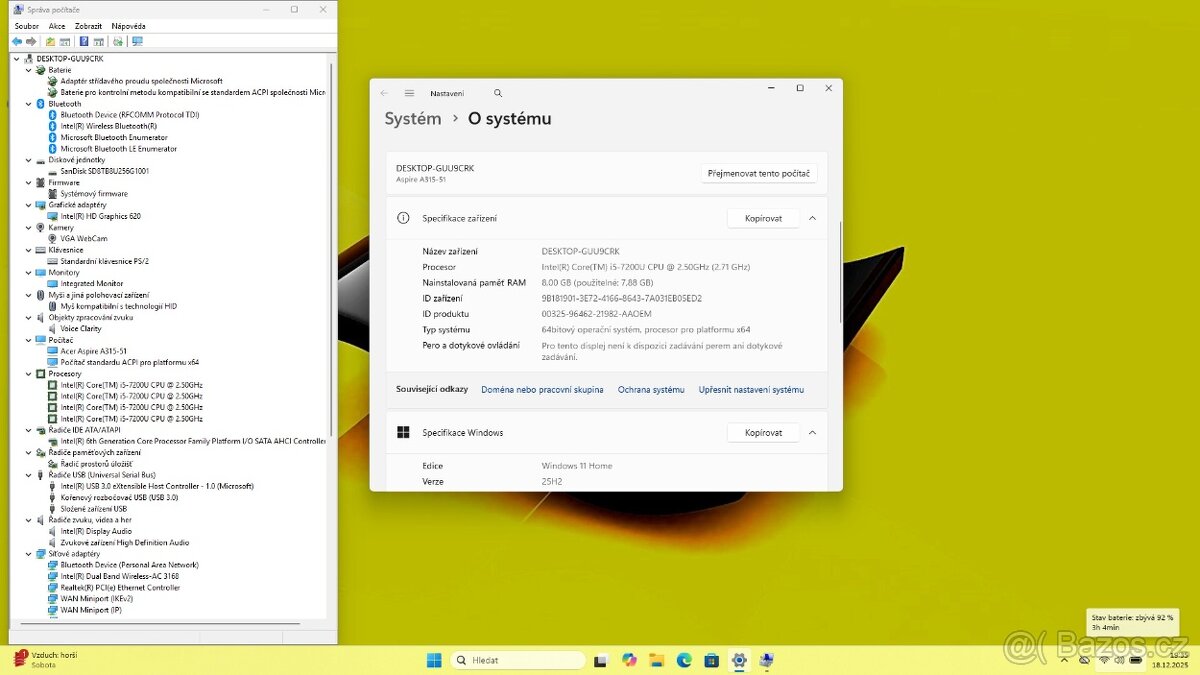Open Microsoft Edge from the taskbar
This screenshot has width=1200, height=675.
pos(684,660)
